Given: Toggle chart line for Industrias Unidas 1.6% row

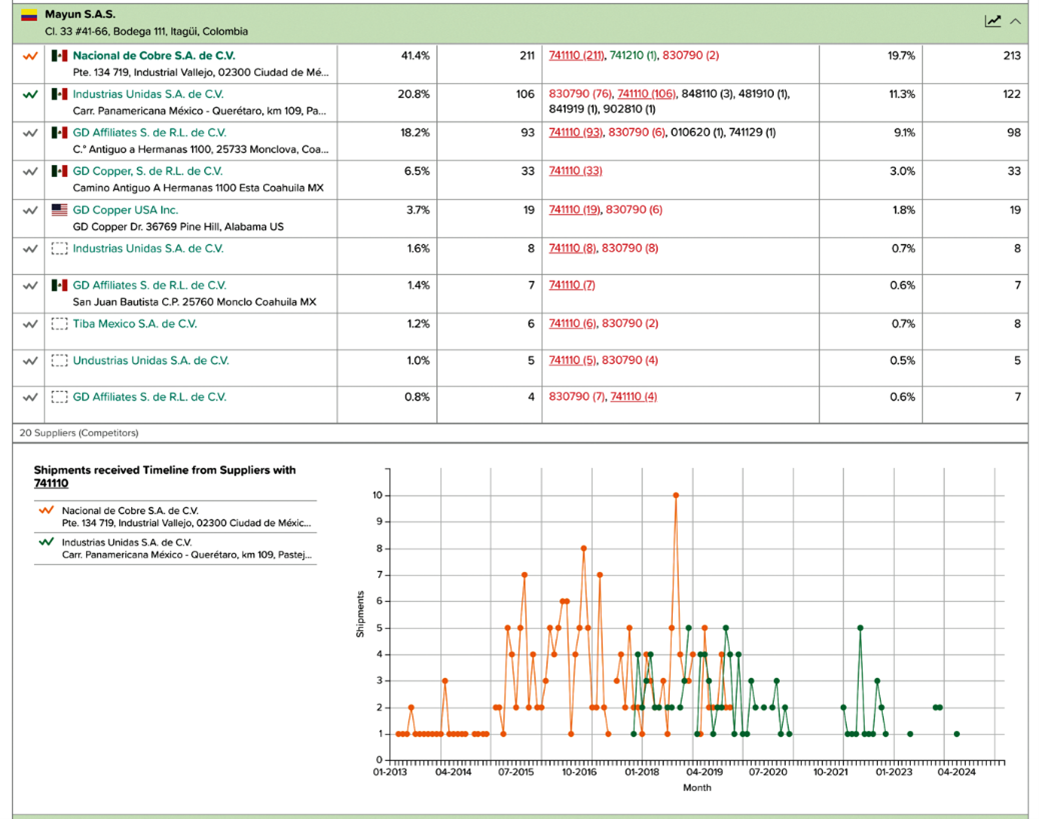Looking at the screenshot, I should click(x=30, y=249).
